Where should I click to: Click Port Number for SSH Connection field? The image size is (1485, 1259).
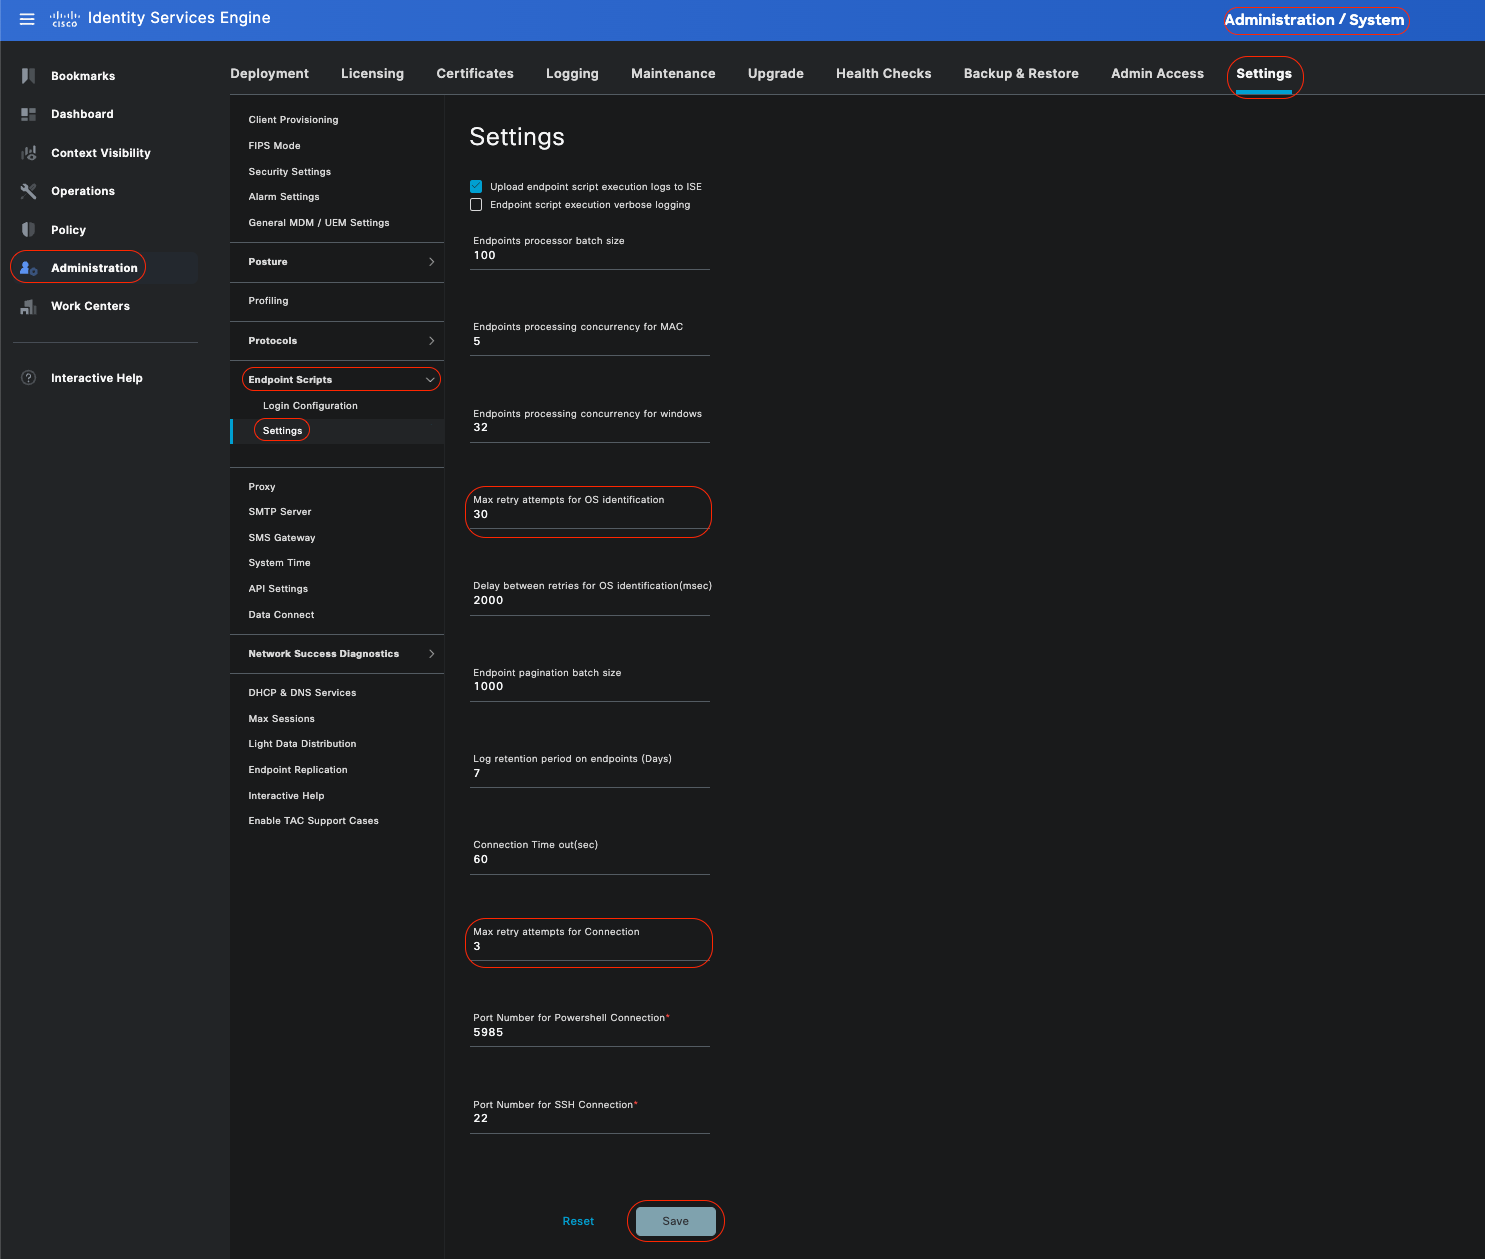pyautogui.click(x=590, y=1118)
